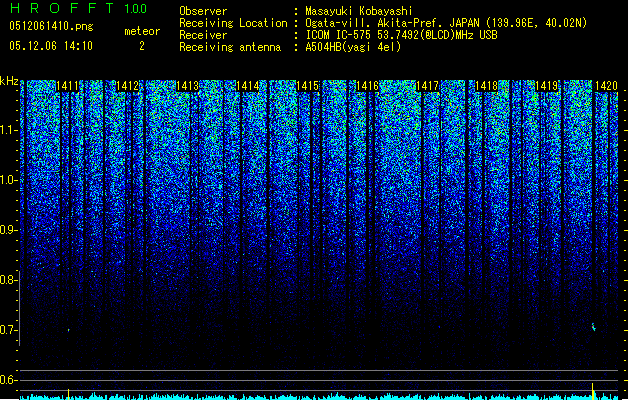
Task: Click the meteor echo near 1420 at 0.7 kHz
Action: tap(594, 327)
